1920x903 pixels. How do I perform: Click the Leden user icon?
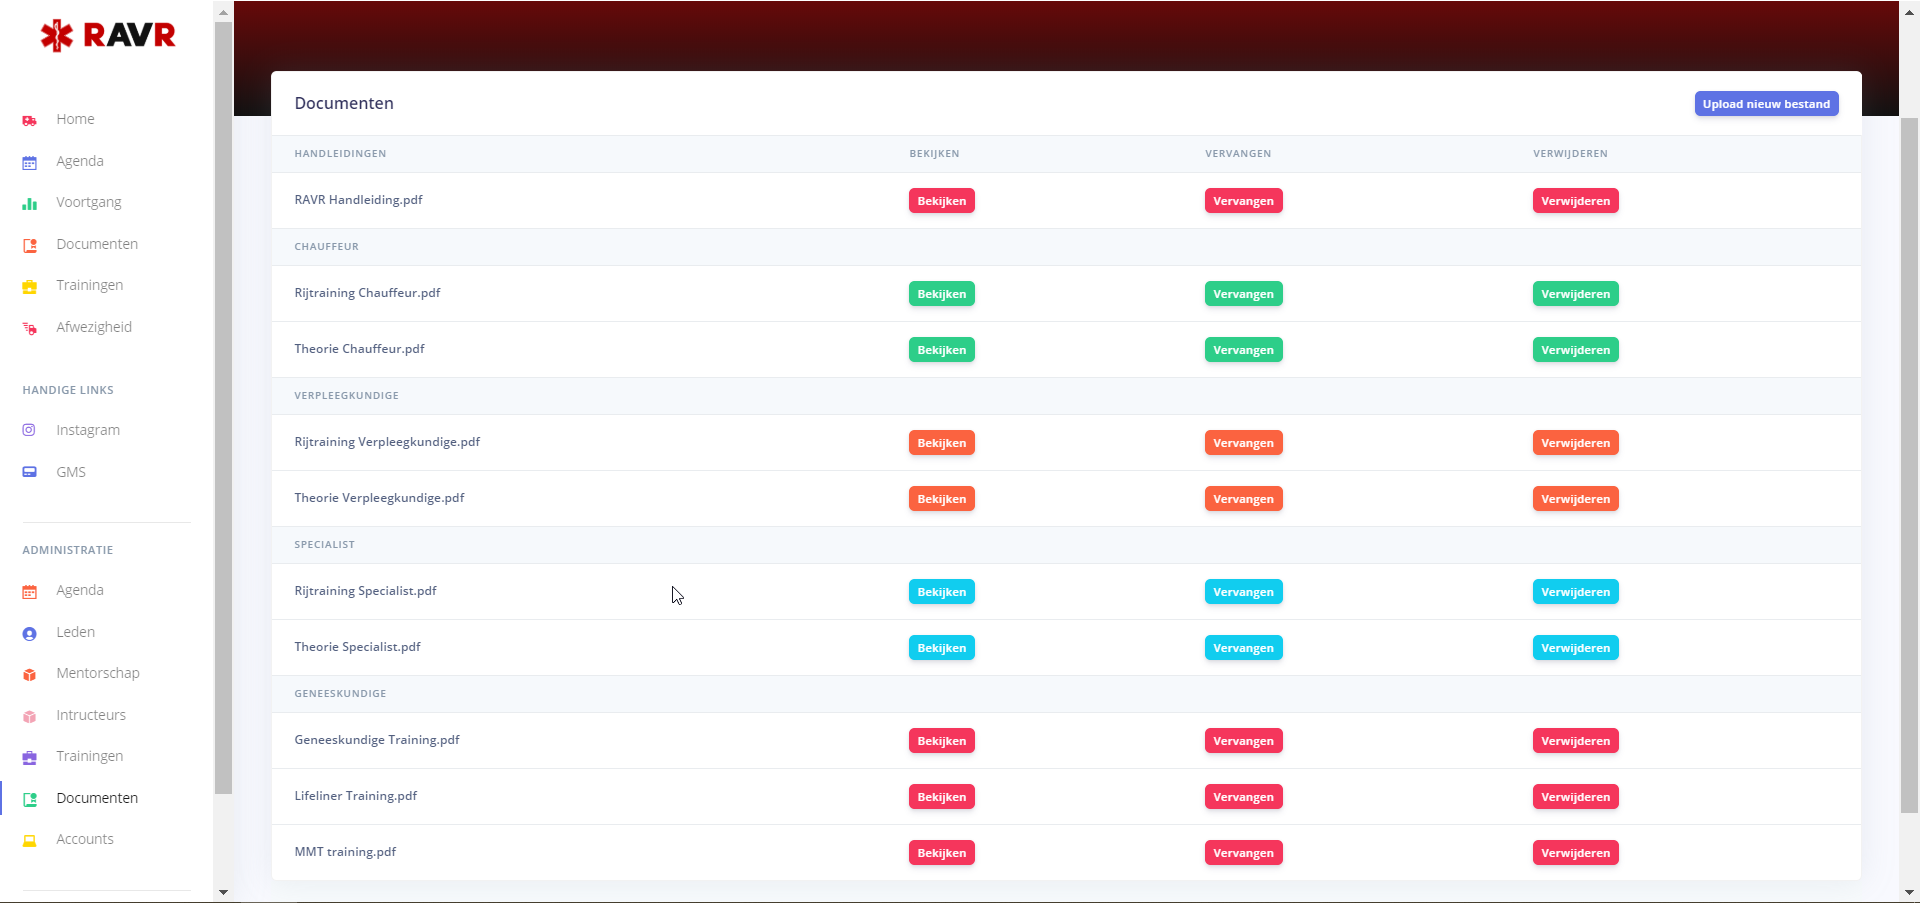[30, 633]
